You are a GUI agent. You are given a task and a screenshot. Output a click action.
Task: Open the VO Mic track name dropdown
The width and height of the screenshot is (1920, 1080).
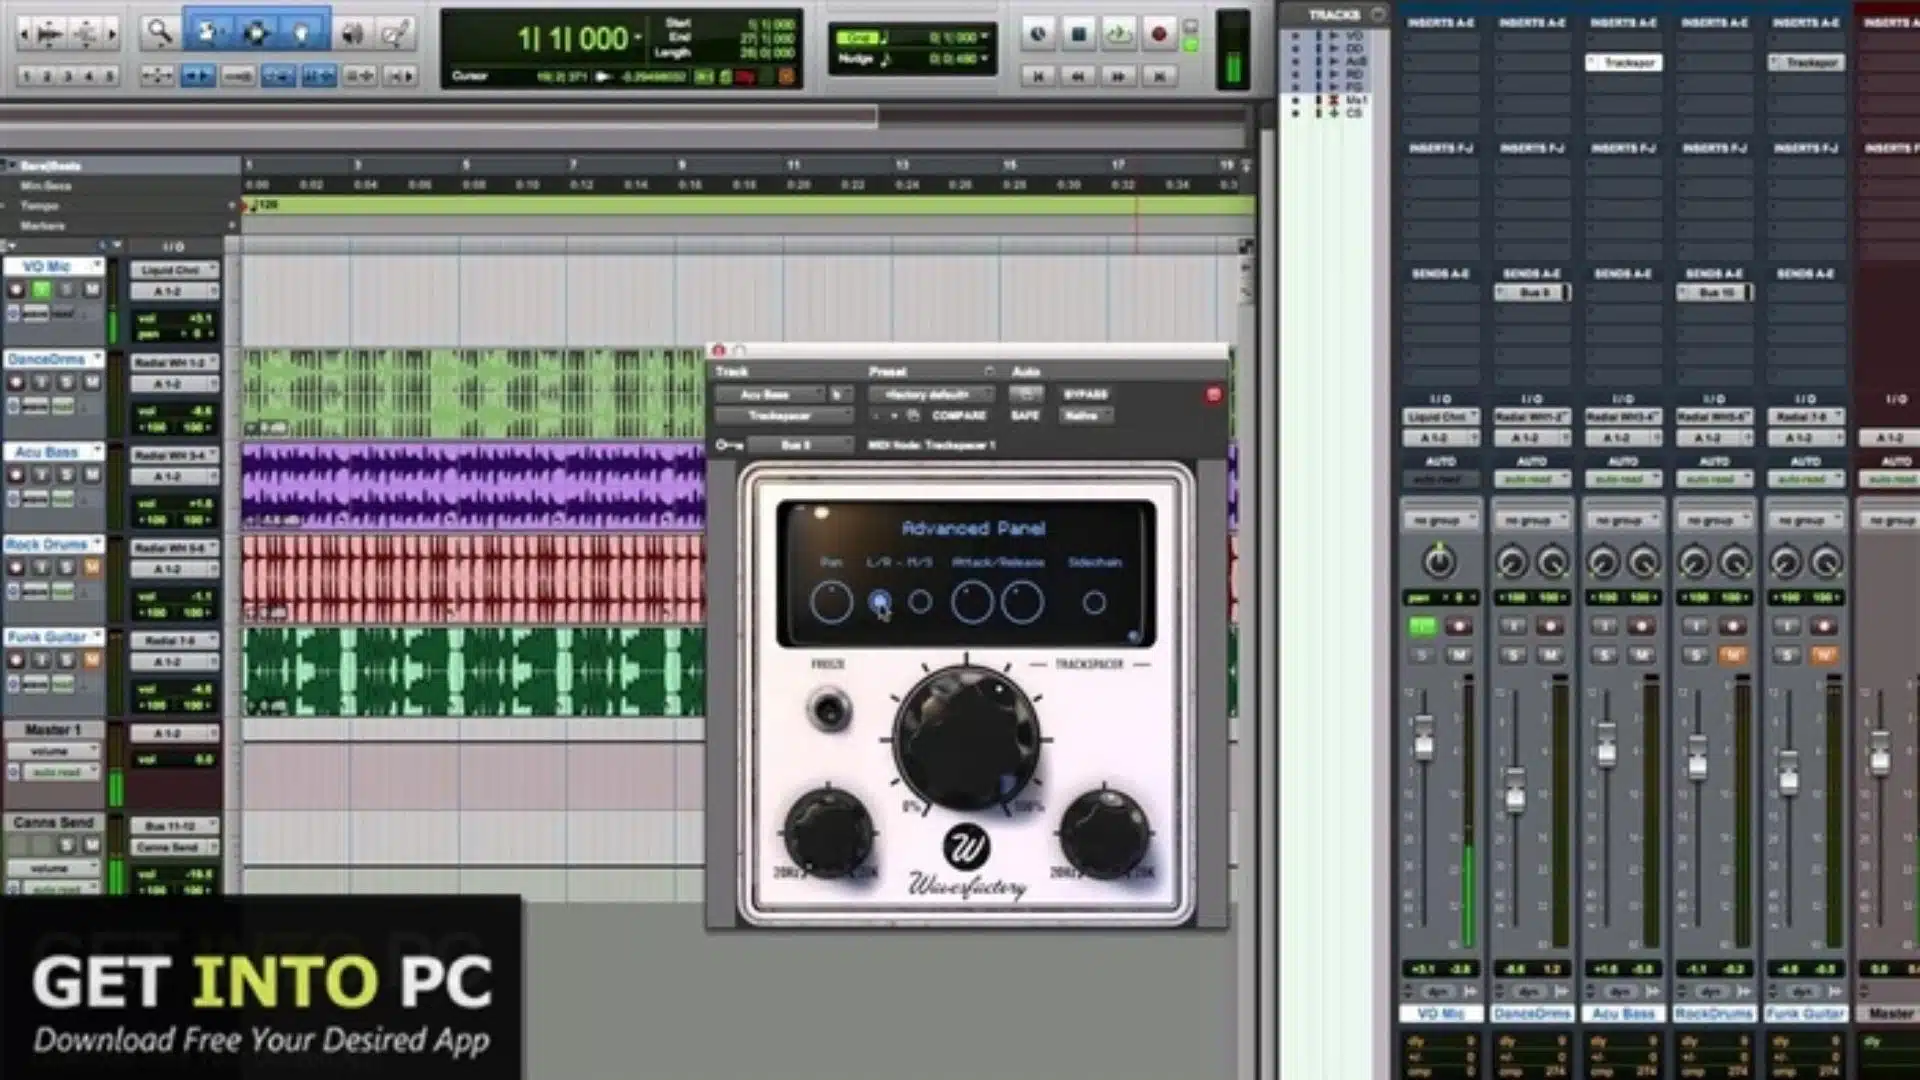pyautogui.click(x=97, y=266)
